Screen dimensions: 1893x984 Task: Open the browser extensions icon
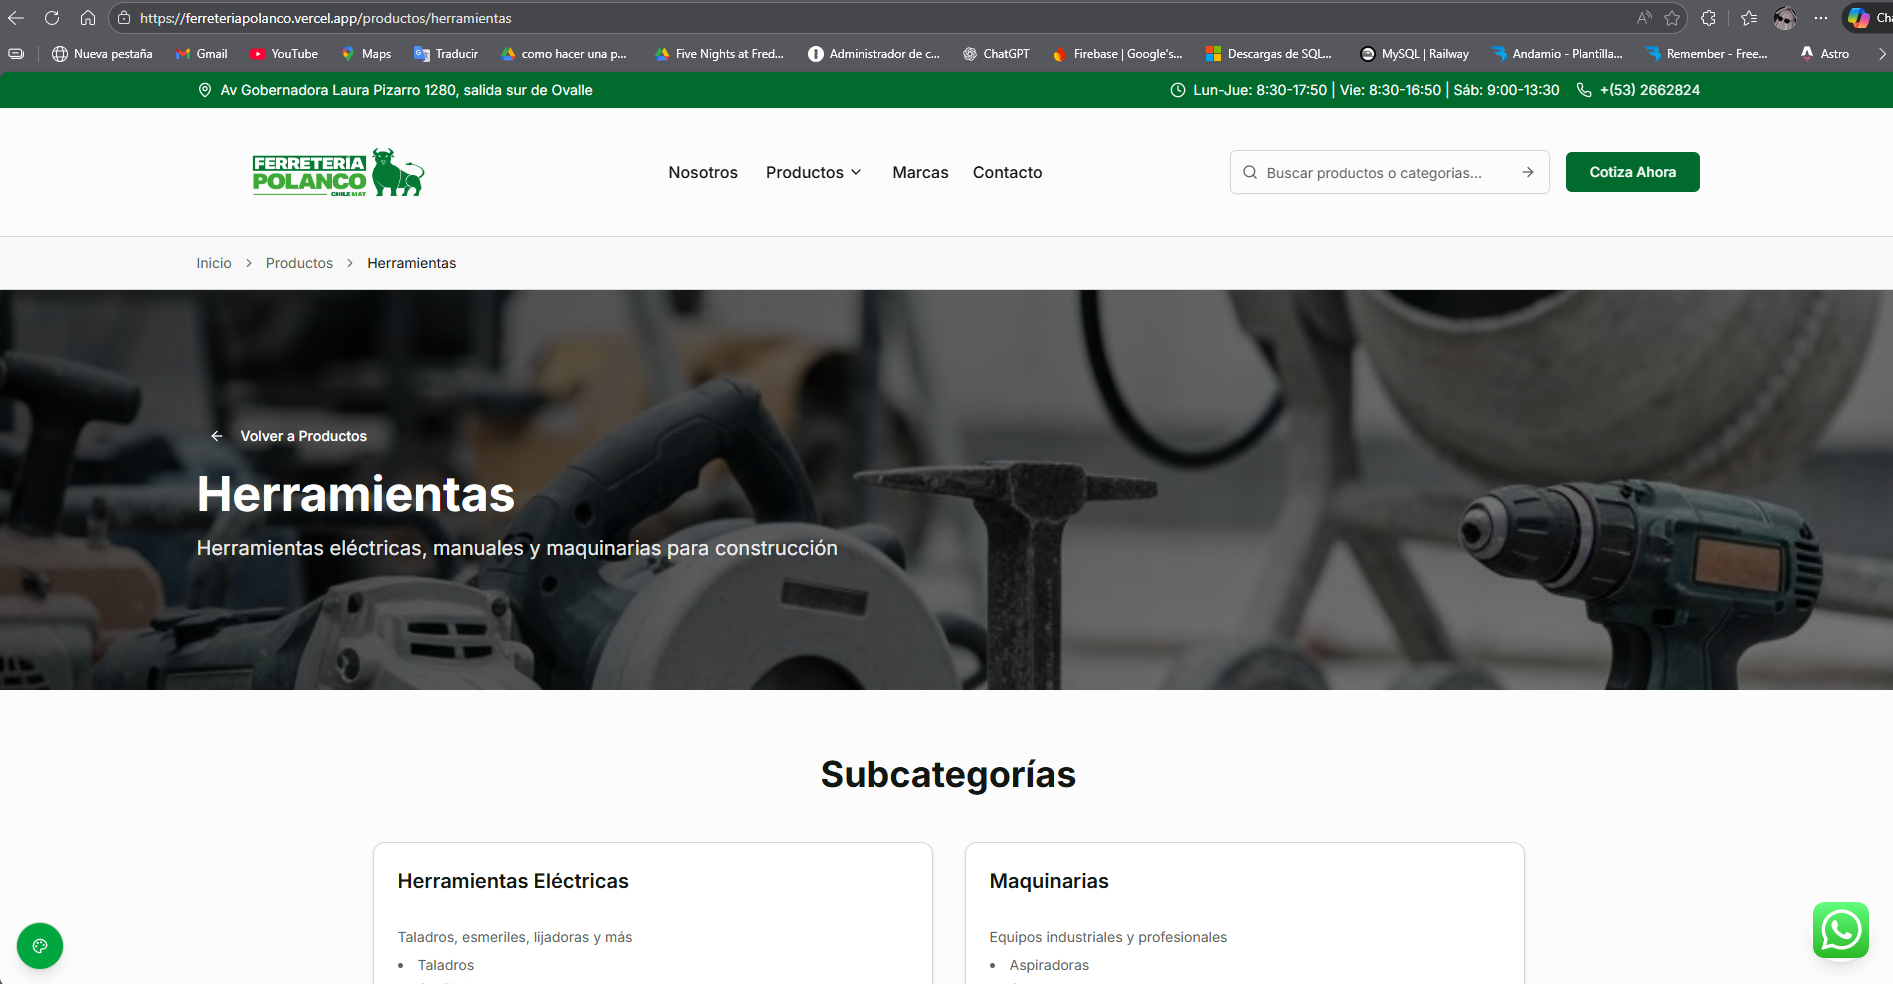point(1708,18)
